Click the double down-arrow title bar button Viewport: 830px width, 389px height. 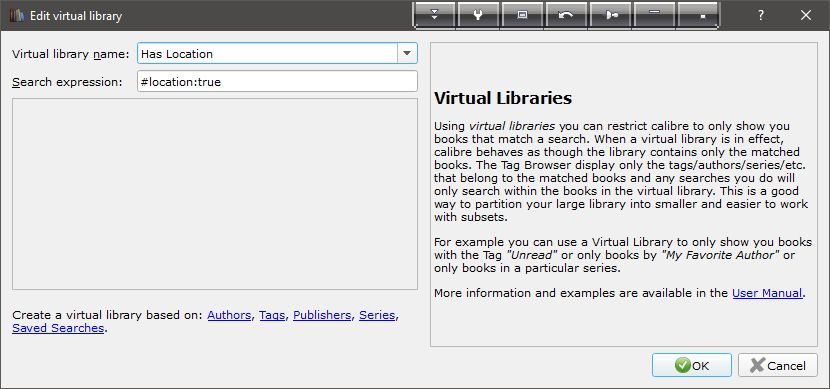[x=435, y=15]
